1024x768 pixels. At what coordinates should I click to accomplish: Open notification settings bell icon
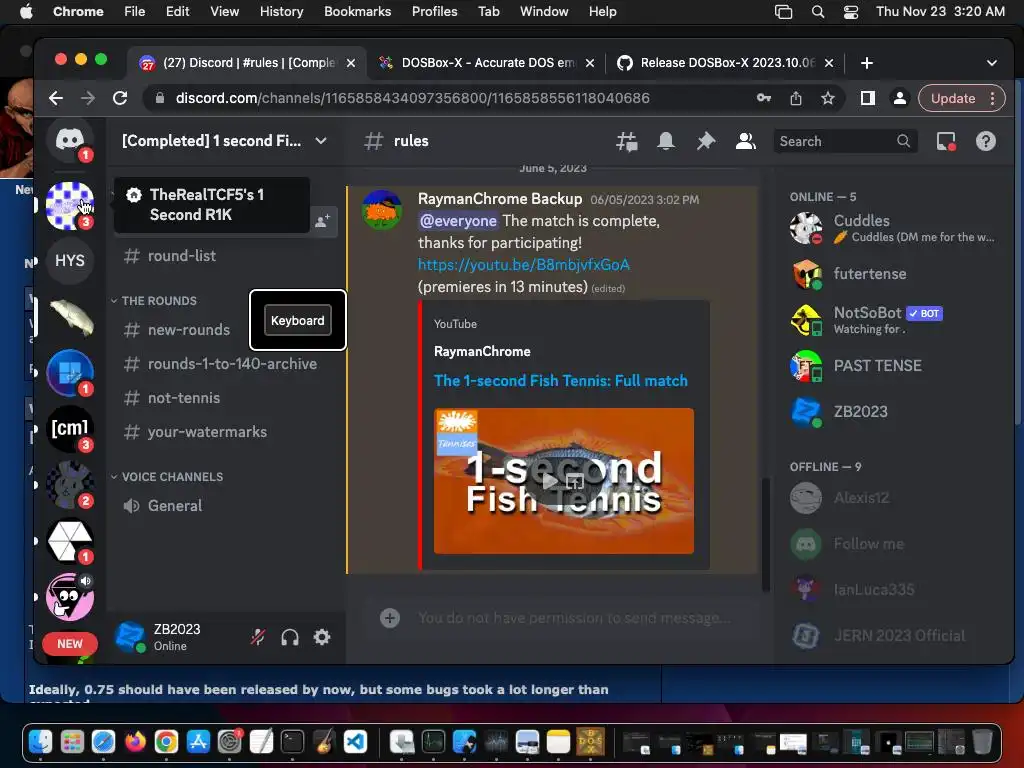pos(666,141)
